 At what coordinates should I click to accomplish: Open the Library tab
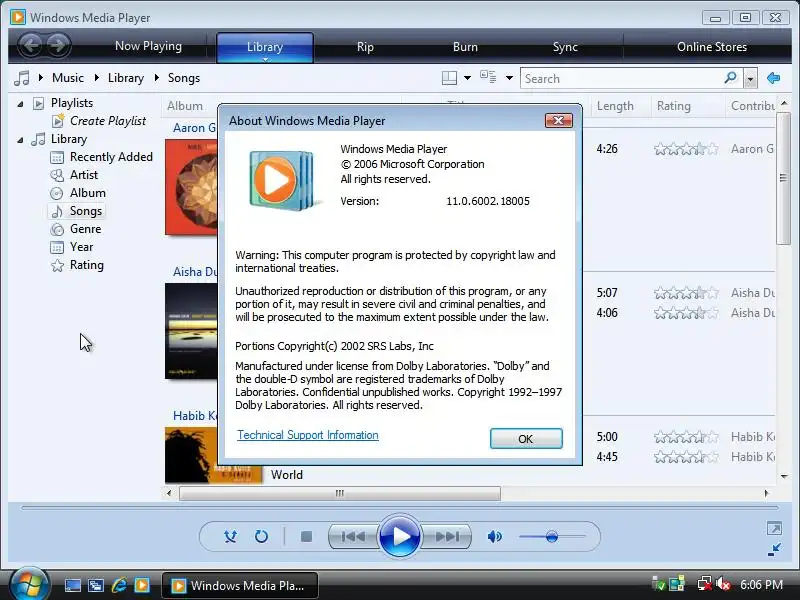pos(265,47)
